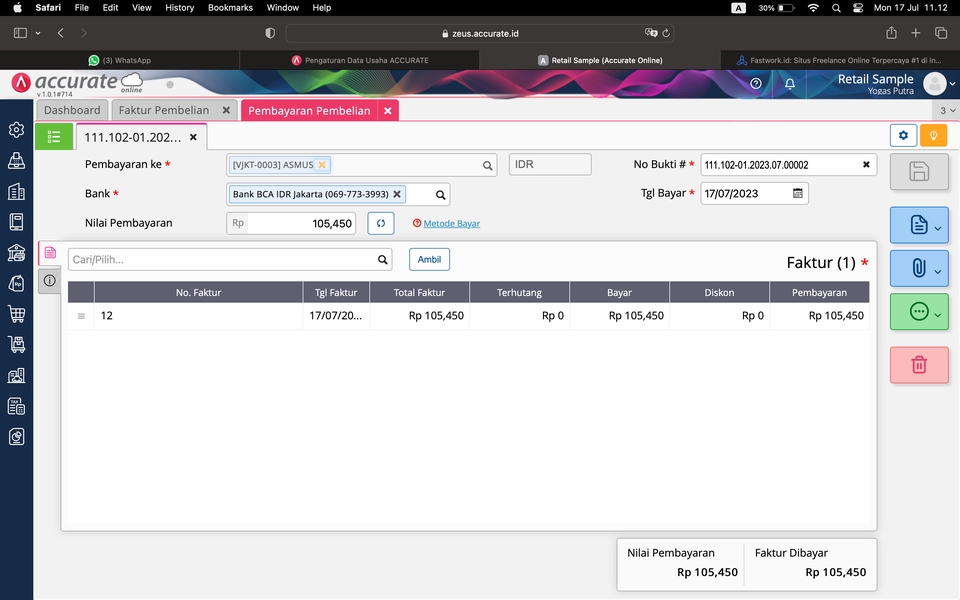Open the inventory hand truck icon in the sidebar
Image resolution: width=960 pixels, height=600 pixels.
[x=17, y=344]
